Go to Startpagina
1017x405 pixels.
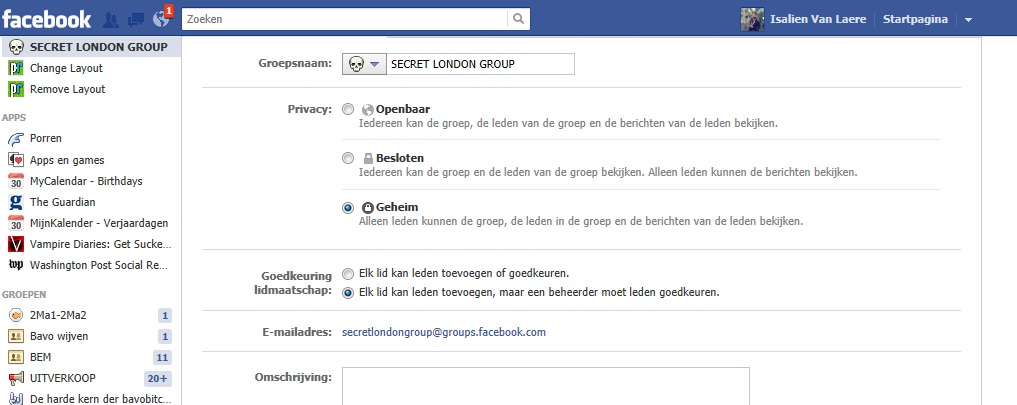pos(914,20)
